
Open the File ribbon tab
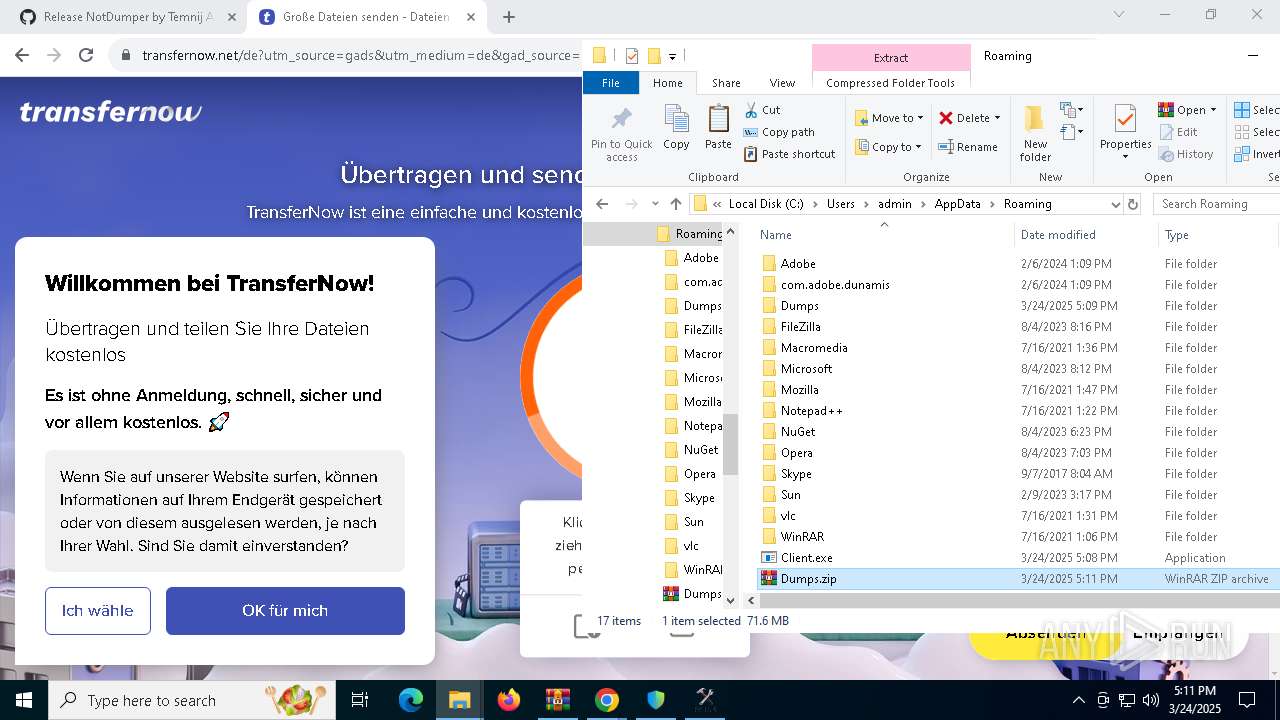point(611,83)
